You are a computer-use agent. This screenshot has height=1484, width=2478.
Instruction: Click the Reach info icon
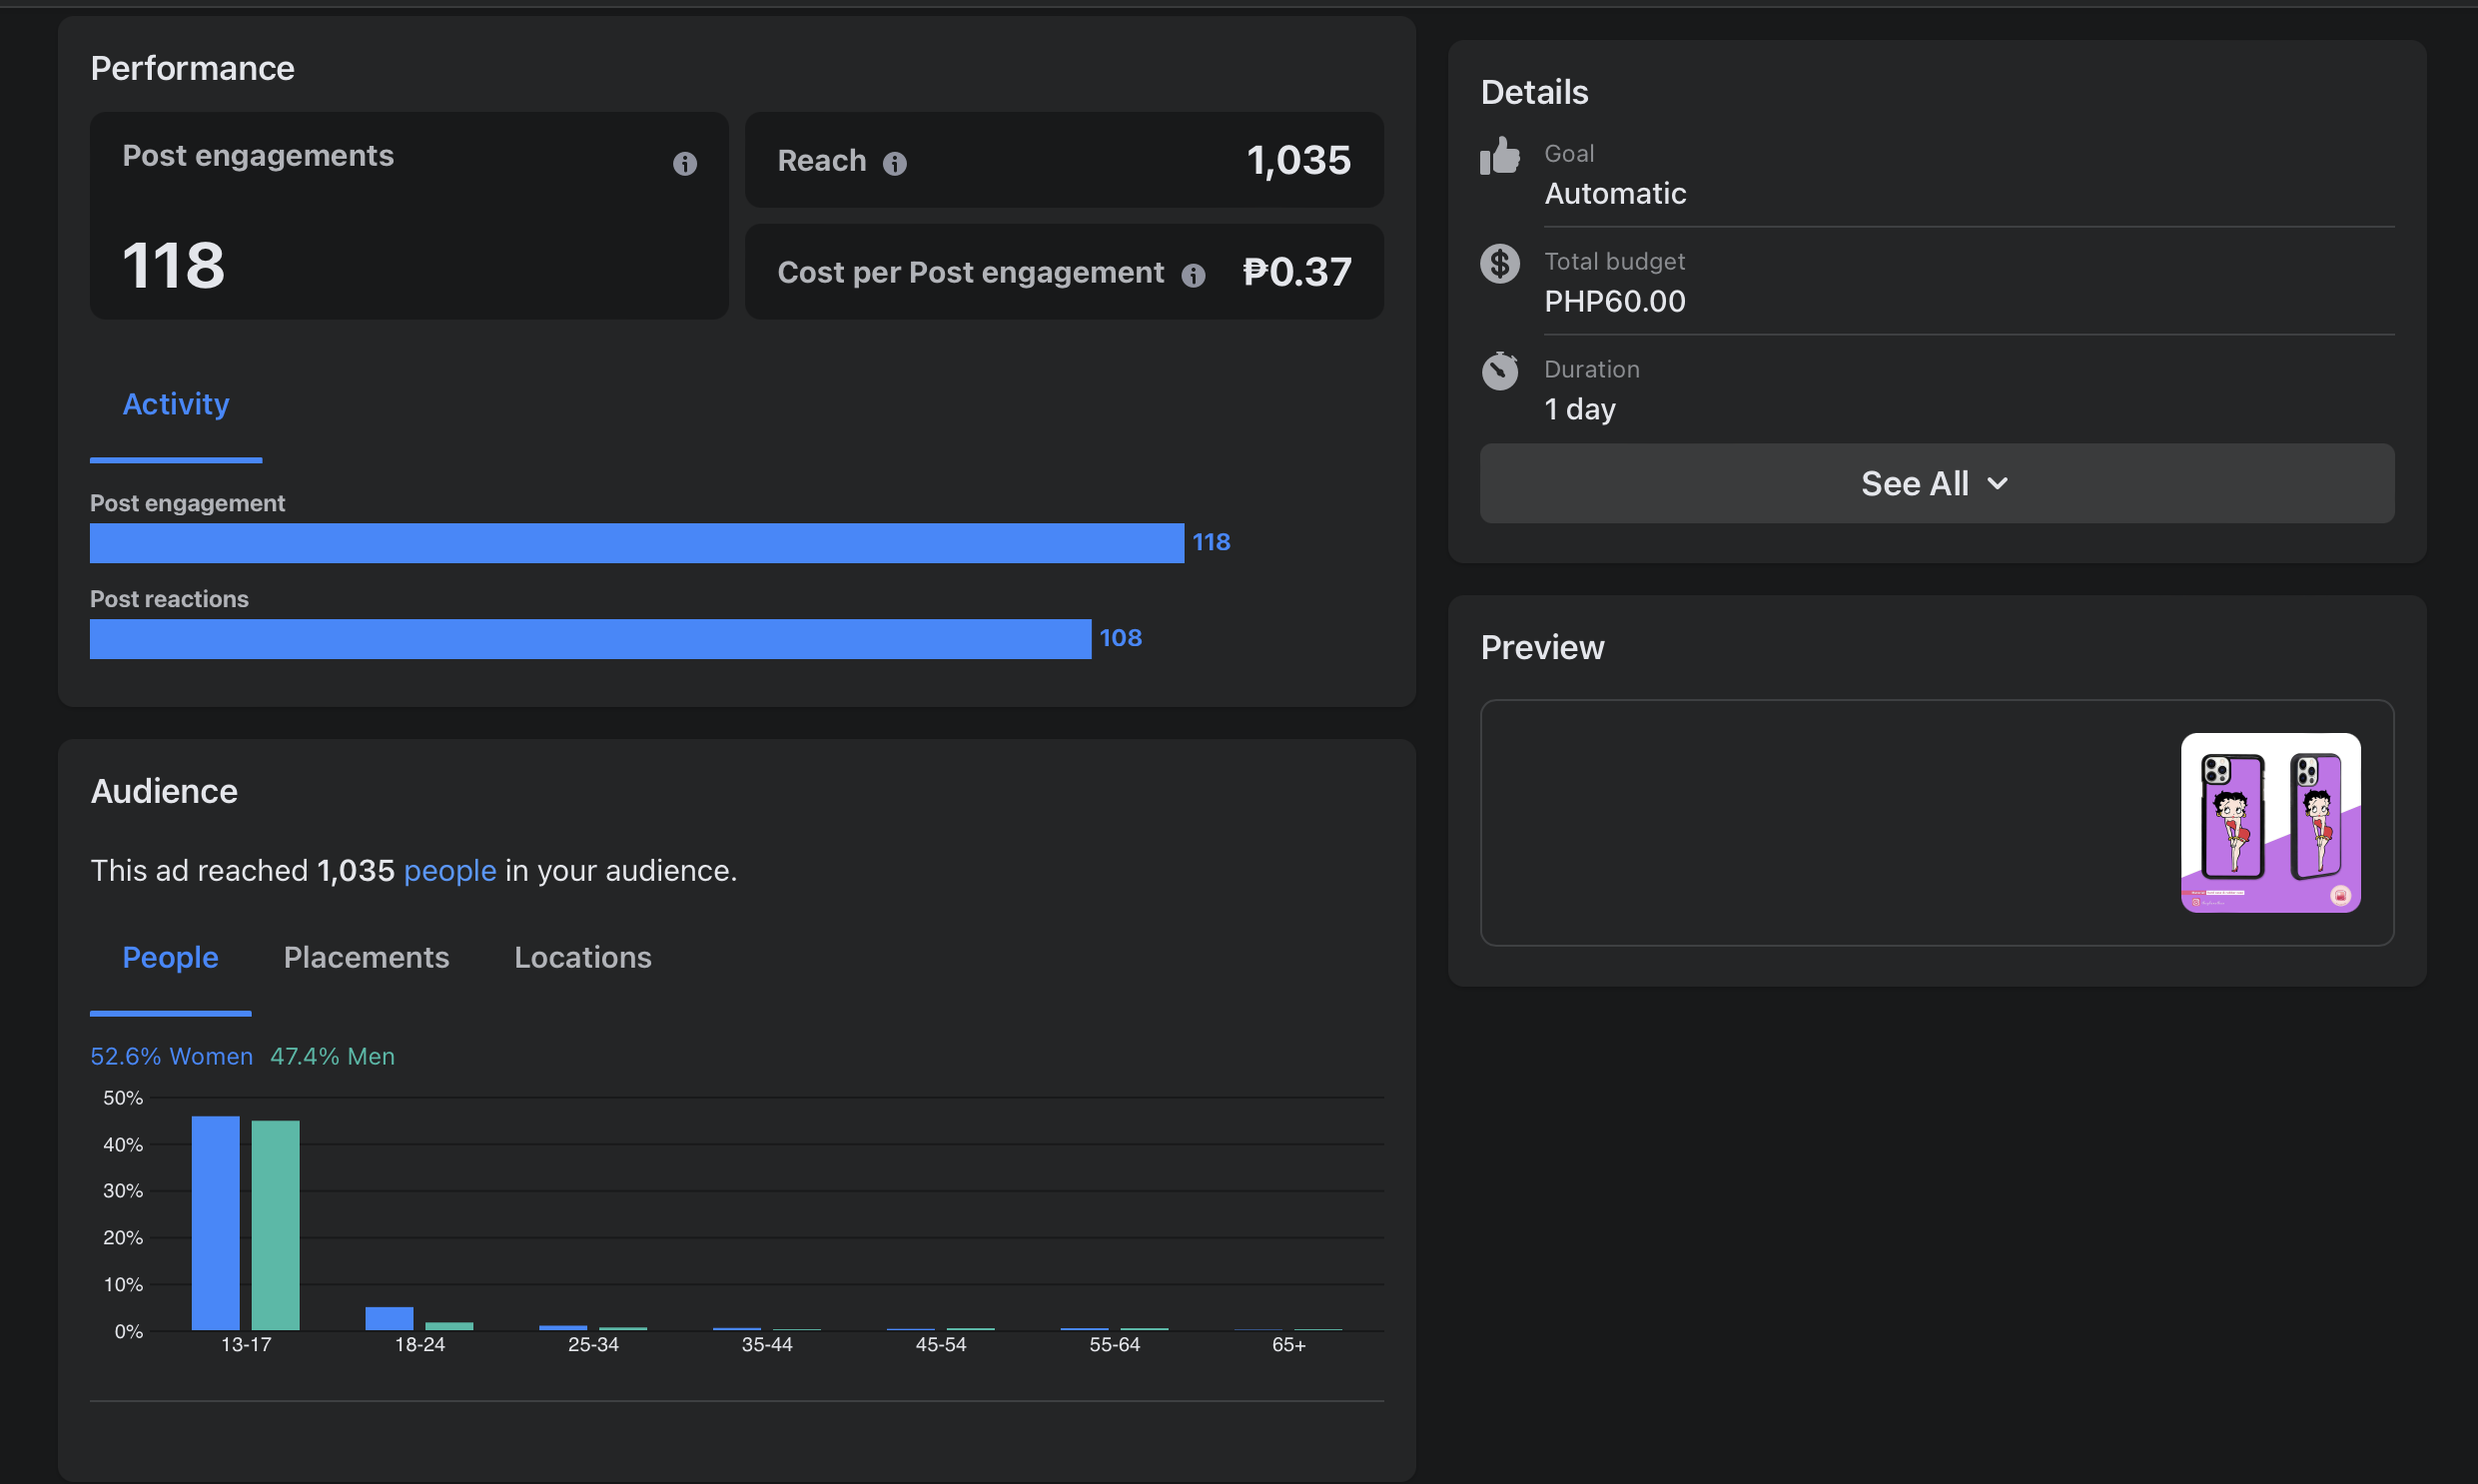click(x=894, y=163)
